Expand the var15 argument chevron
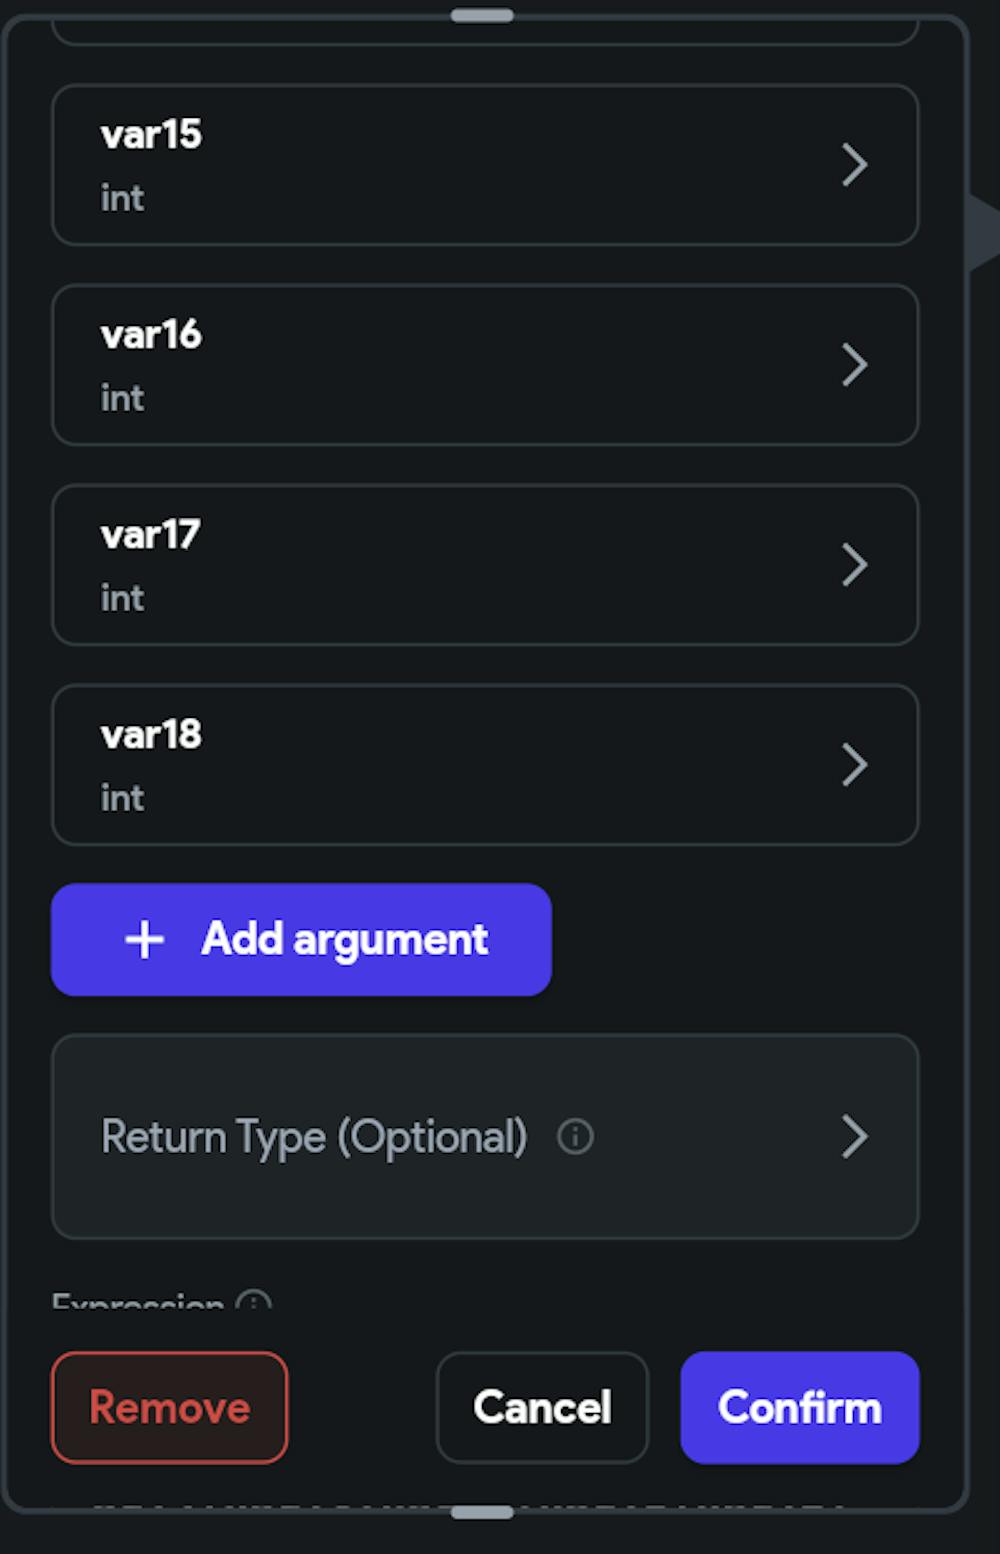The image size is (1000, 1554). [x=854, y=165]
